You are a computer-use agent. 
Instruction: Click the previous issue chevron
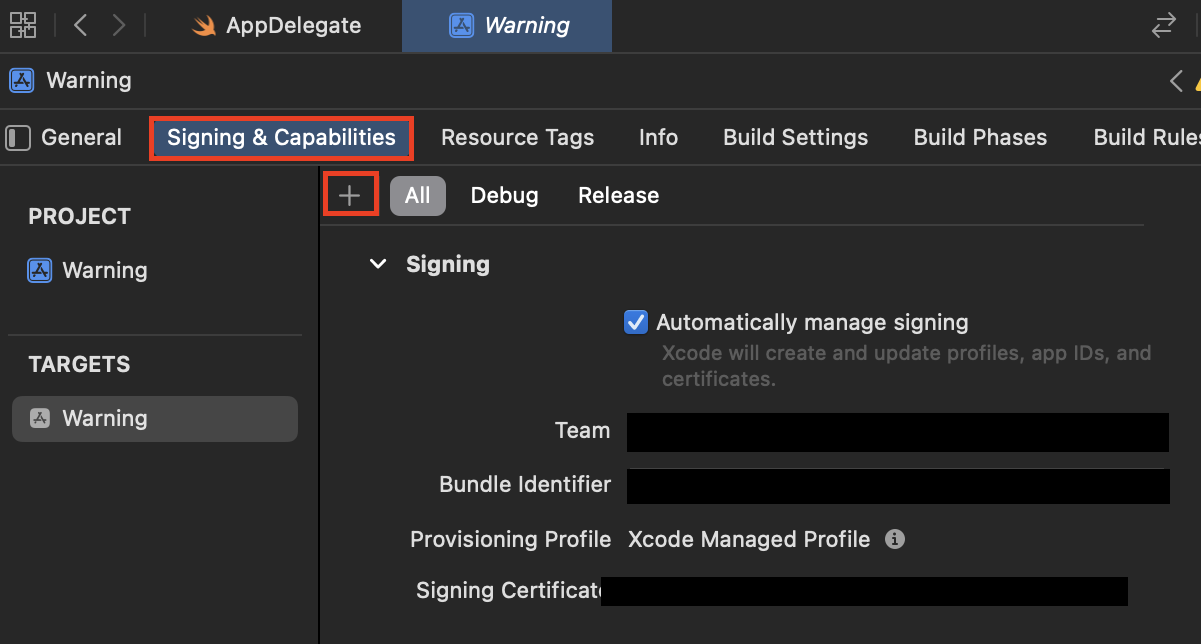pyautogui.click(x=1176, y=81)
